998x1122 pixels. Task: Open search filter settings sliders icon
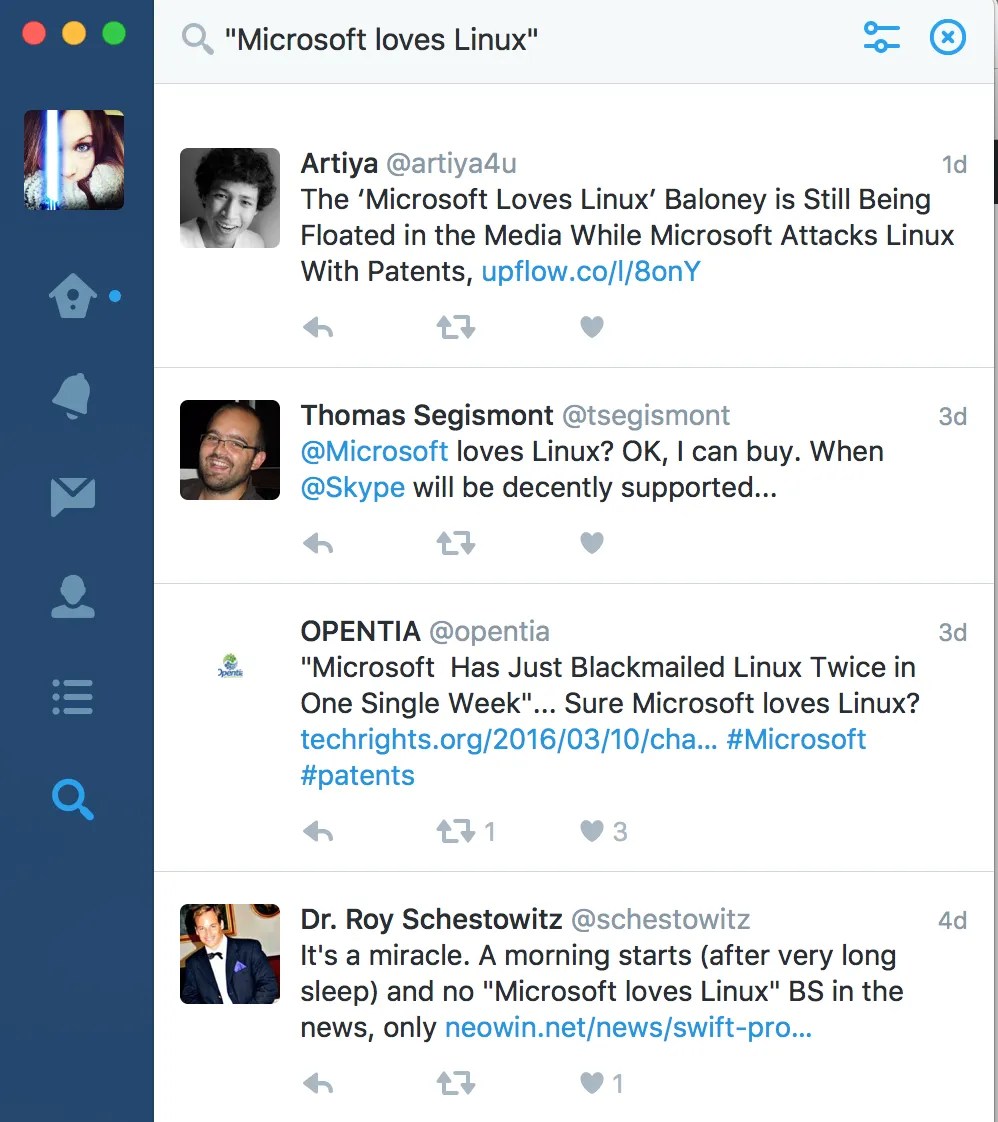pyautogui.click(x=881, y=37)
